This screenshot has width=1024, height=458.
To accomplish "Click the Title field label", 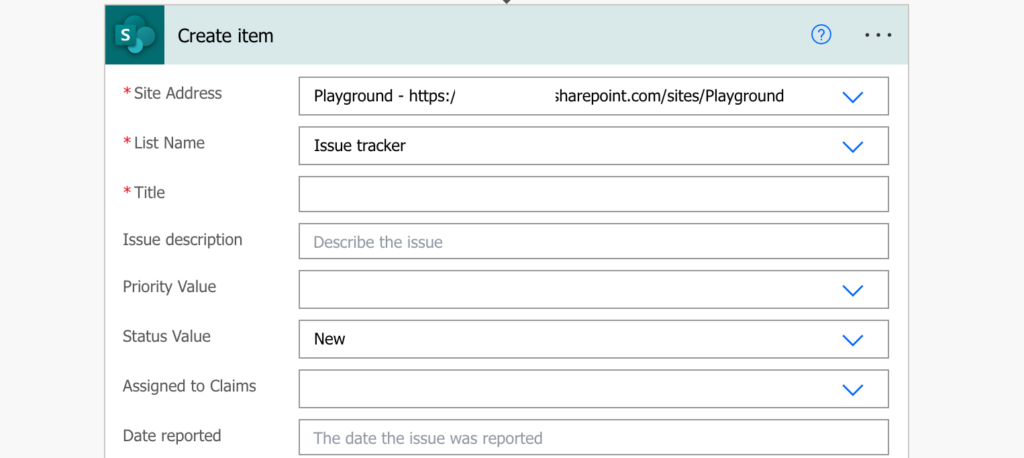I will coord(150,192).
